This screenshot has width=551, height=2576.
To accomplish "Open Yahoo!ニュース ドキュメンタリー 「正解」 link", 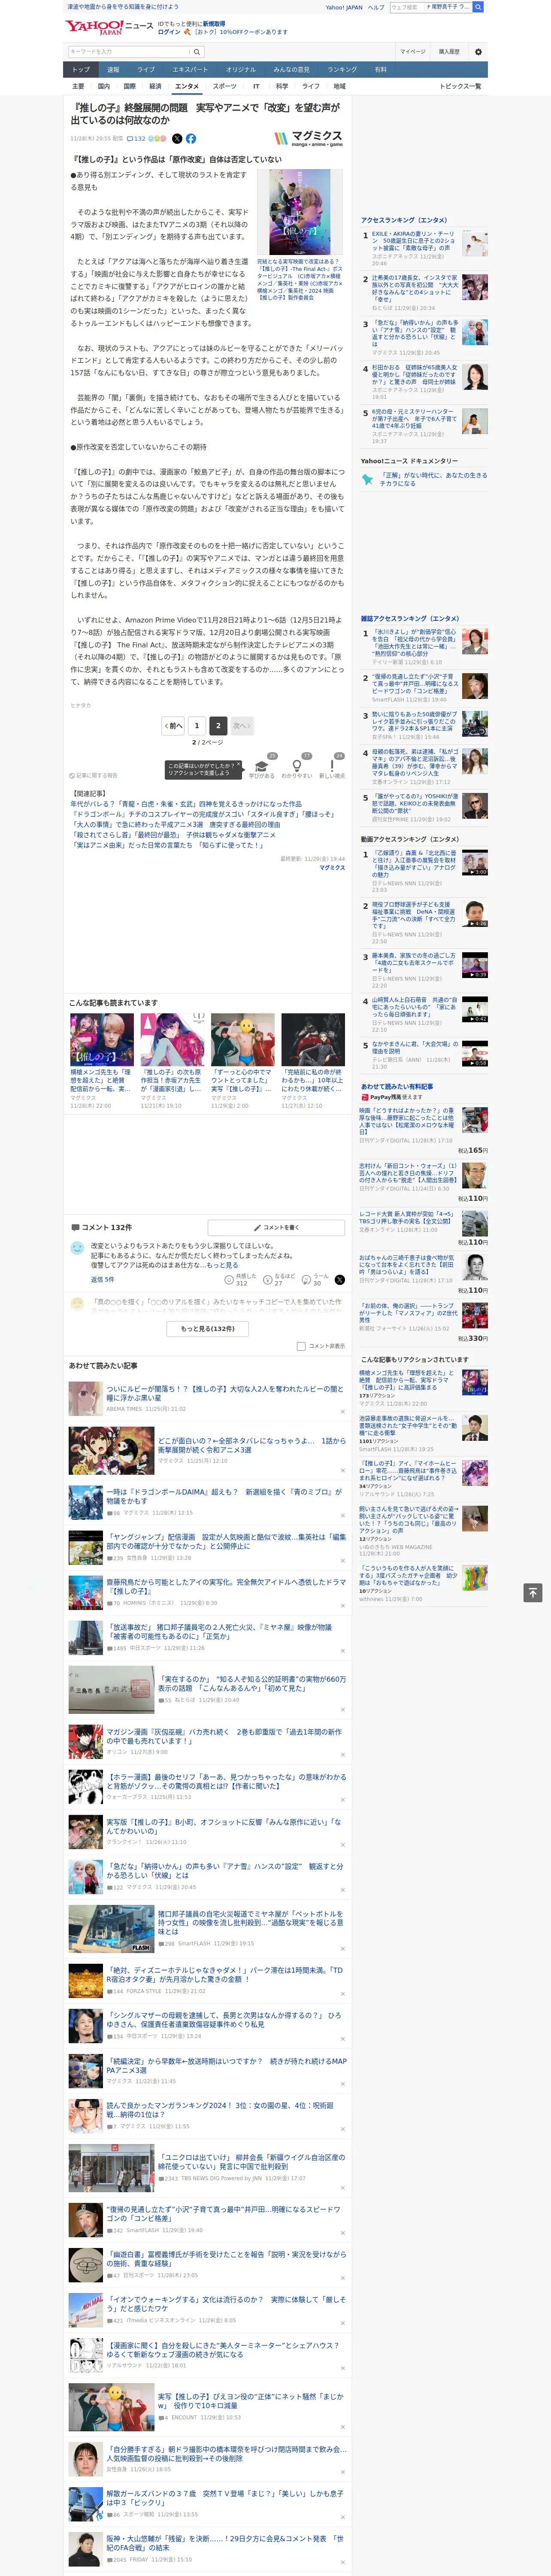I will point(432,479).
